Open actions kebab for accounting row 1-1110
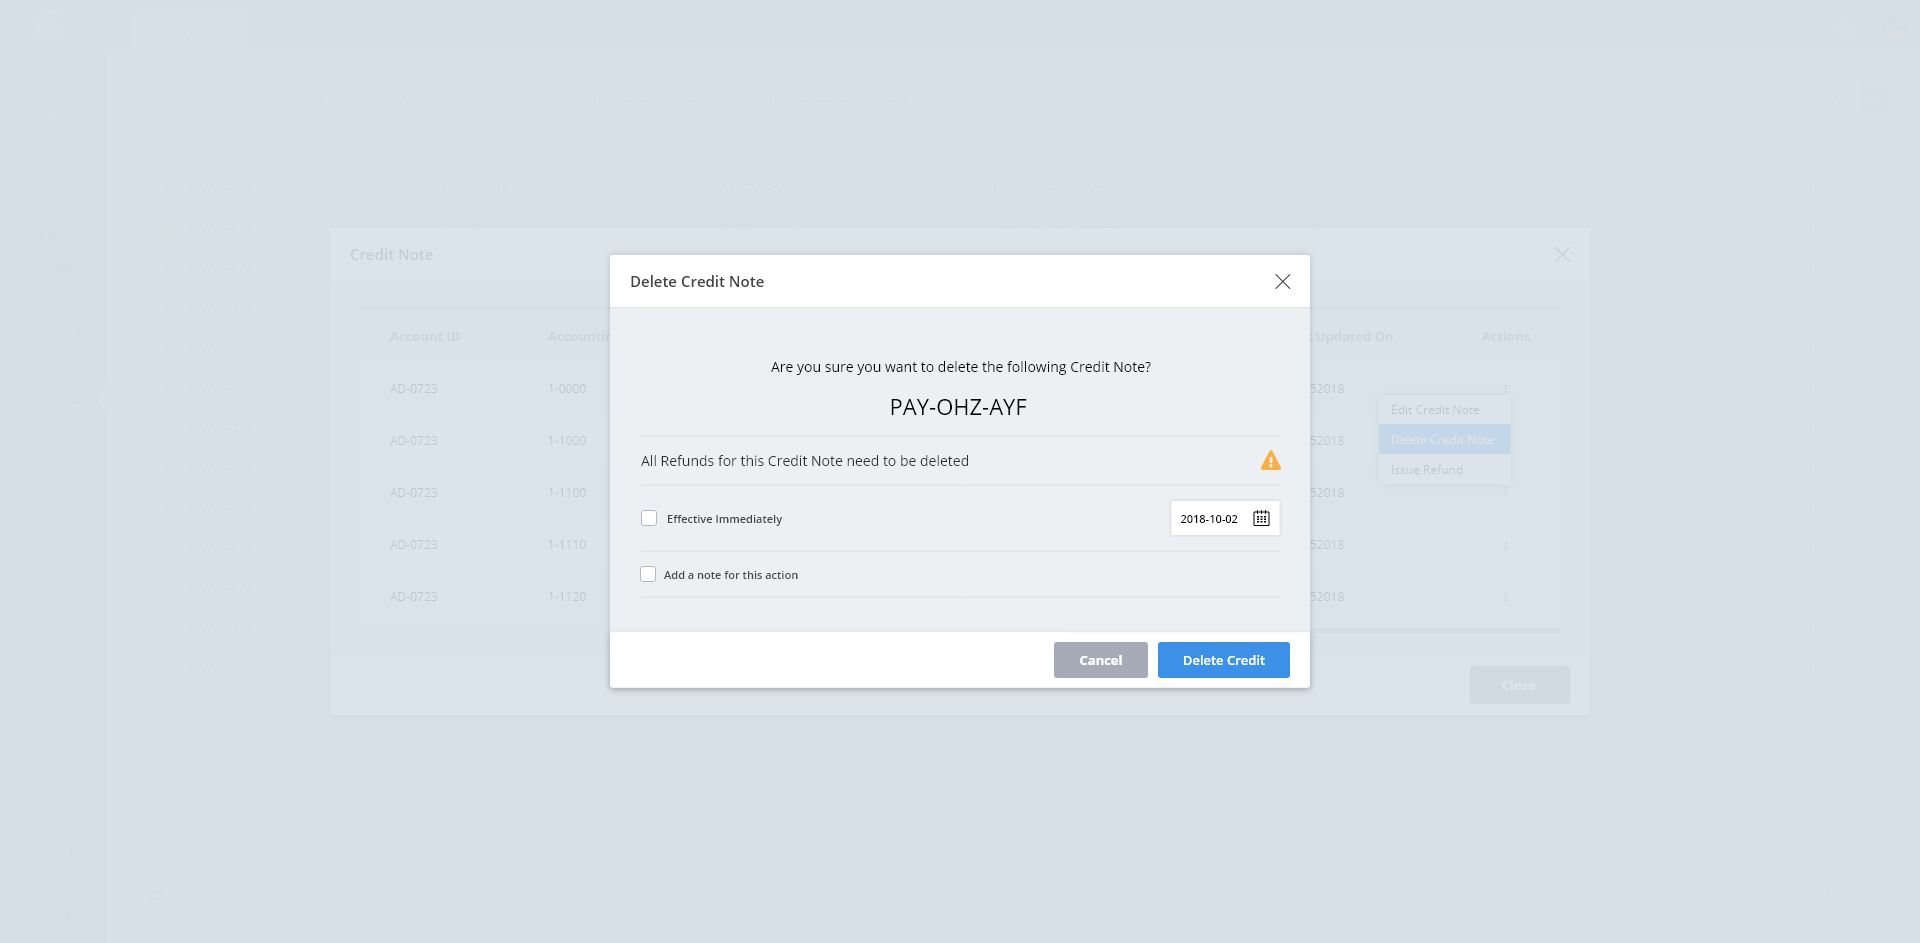 (1505, 545)
